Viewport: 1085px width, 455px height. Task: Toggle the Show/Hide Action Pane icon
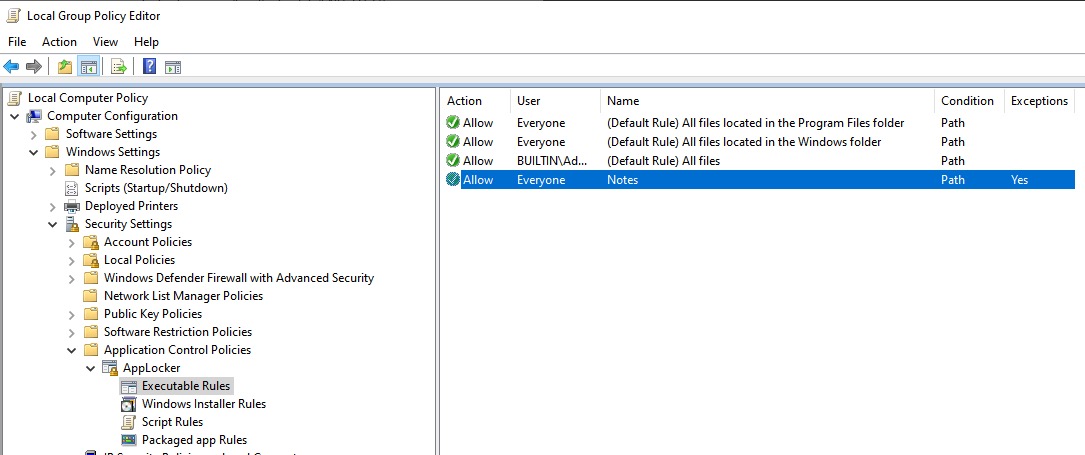[173, 67]
